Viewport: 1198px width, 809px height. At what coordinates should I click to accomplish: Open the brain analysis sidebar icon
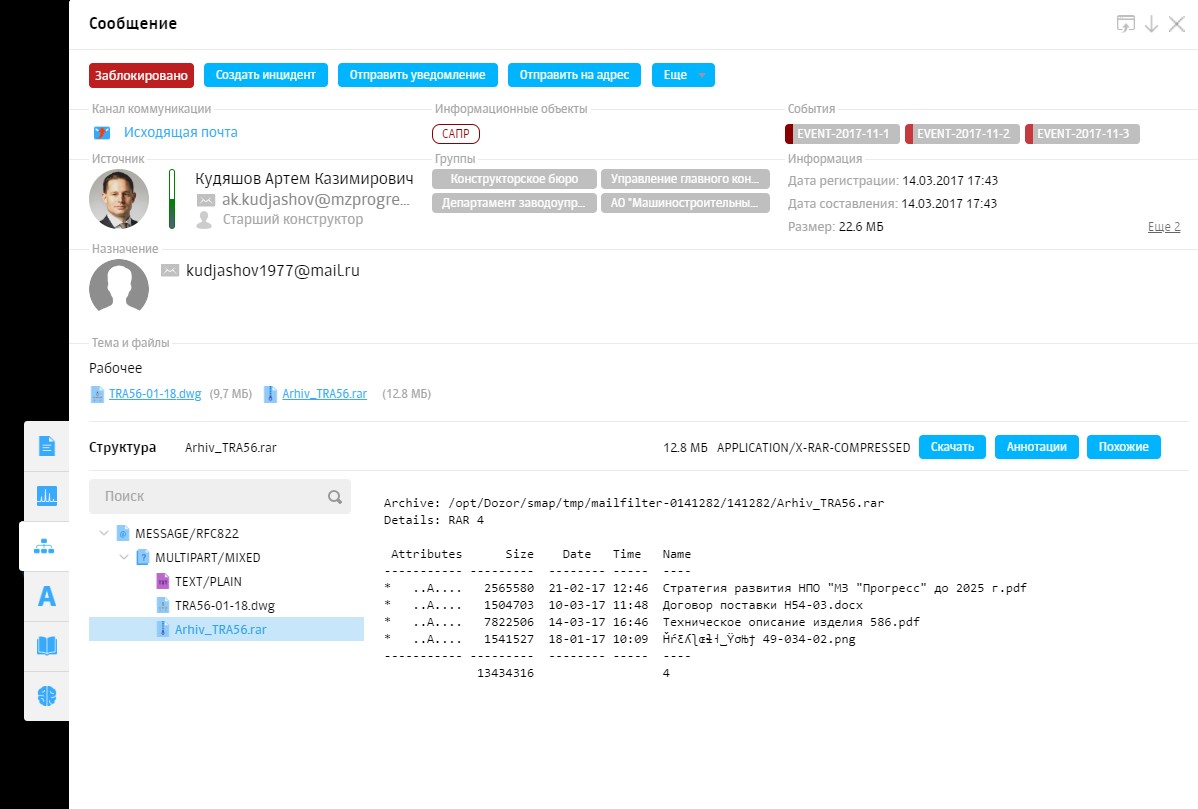click(47, 696)
